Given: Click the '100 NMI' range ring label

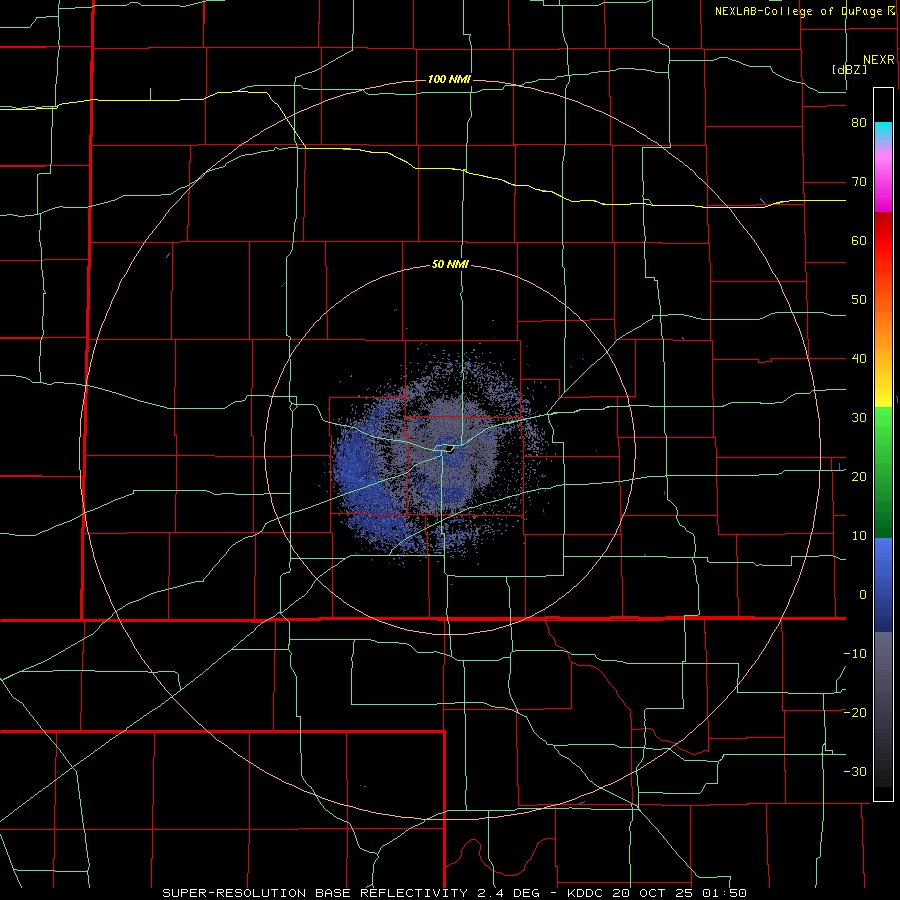Looking at the screenshot, I should click(x=449, y=79).
